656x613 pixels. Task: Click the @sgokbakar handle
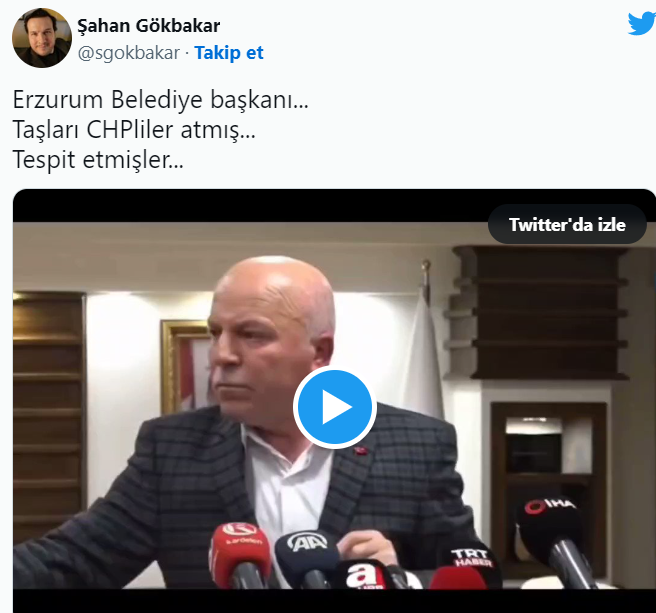click(x=129, y=53)
